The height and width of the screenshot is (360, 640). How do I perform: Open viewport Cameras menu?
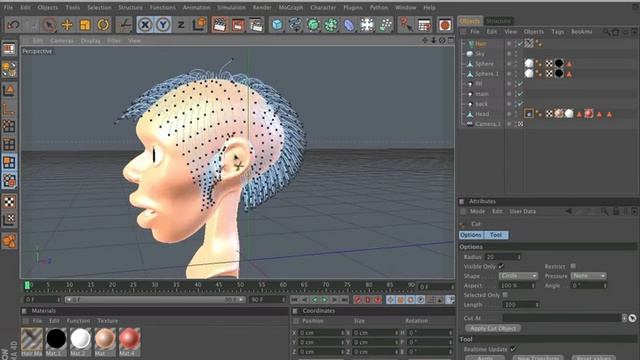(x=62, y=41)
